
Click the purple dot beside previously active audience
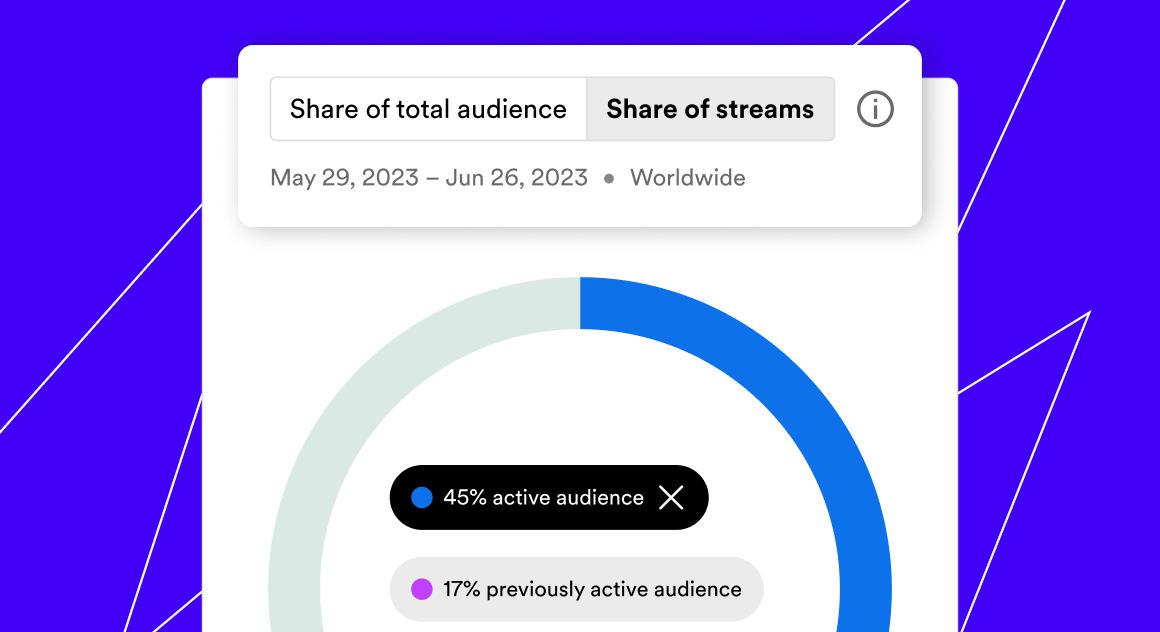click(x=421, y=589)
